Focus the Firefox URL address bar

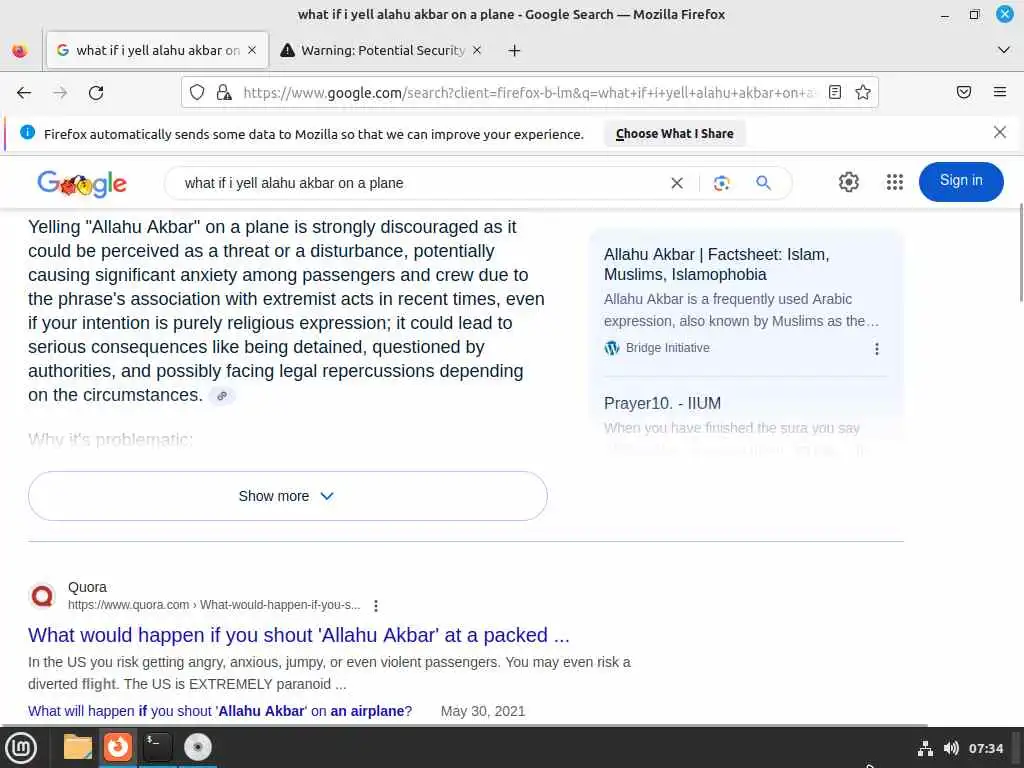point(529,93)
